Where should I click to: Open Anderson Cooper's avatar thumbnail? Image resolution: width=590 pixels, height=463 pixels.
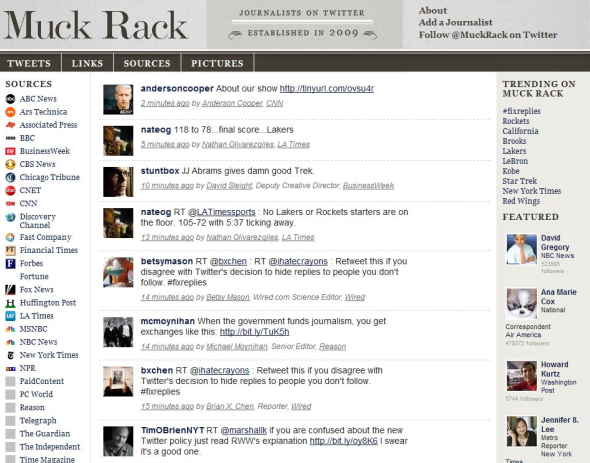[x=118, y=99]
